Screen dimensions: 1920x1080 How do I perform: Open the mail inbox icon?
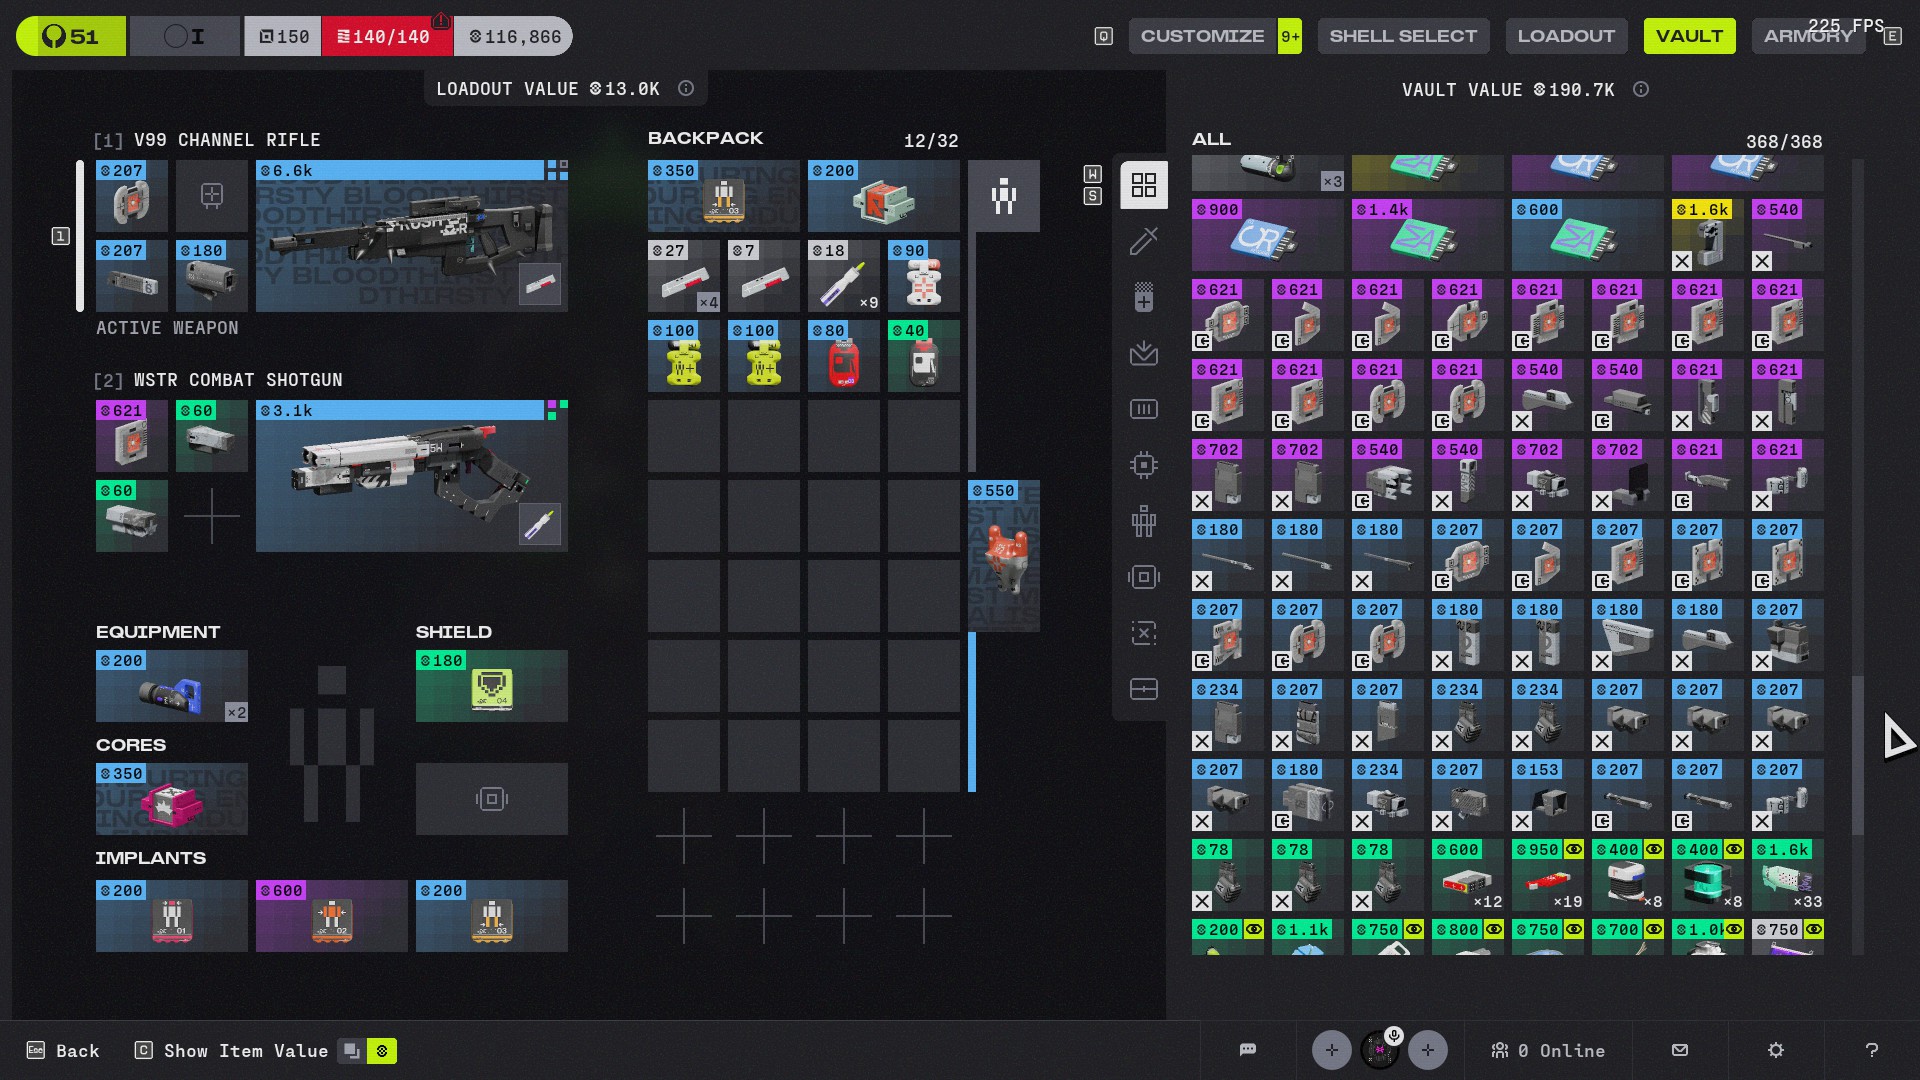[x=1680, y=1050]
